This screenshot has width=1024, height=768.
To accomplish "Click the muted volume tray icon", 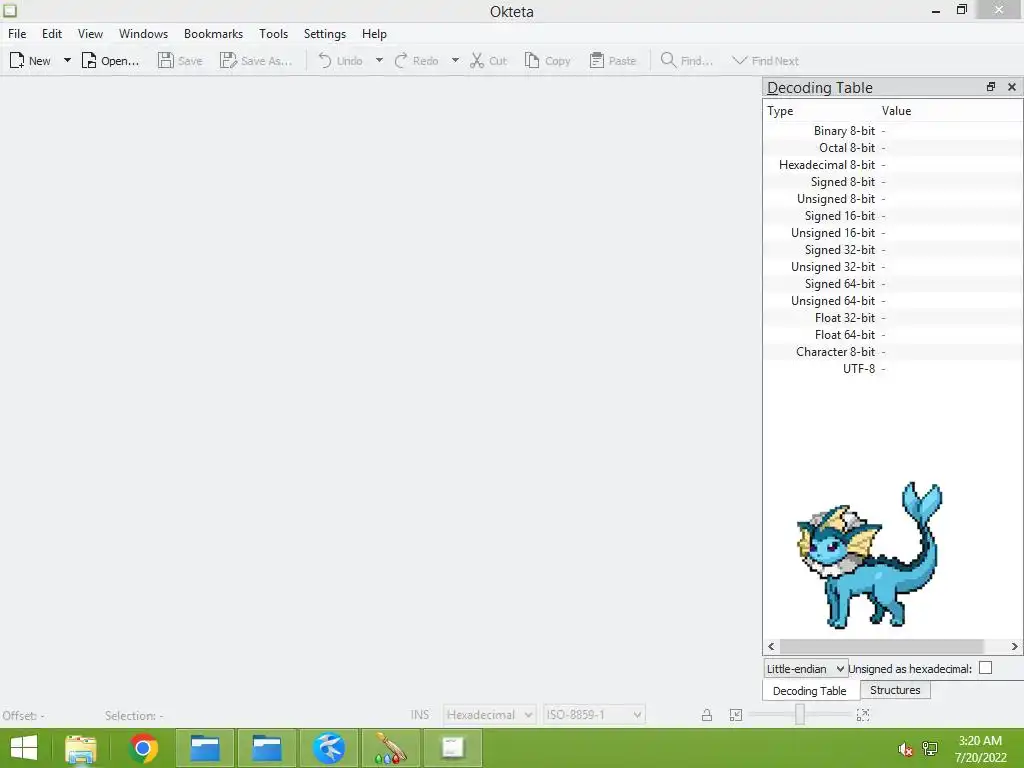I will (x=905, y=749).
